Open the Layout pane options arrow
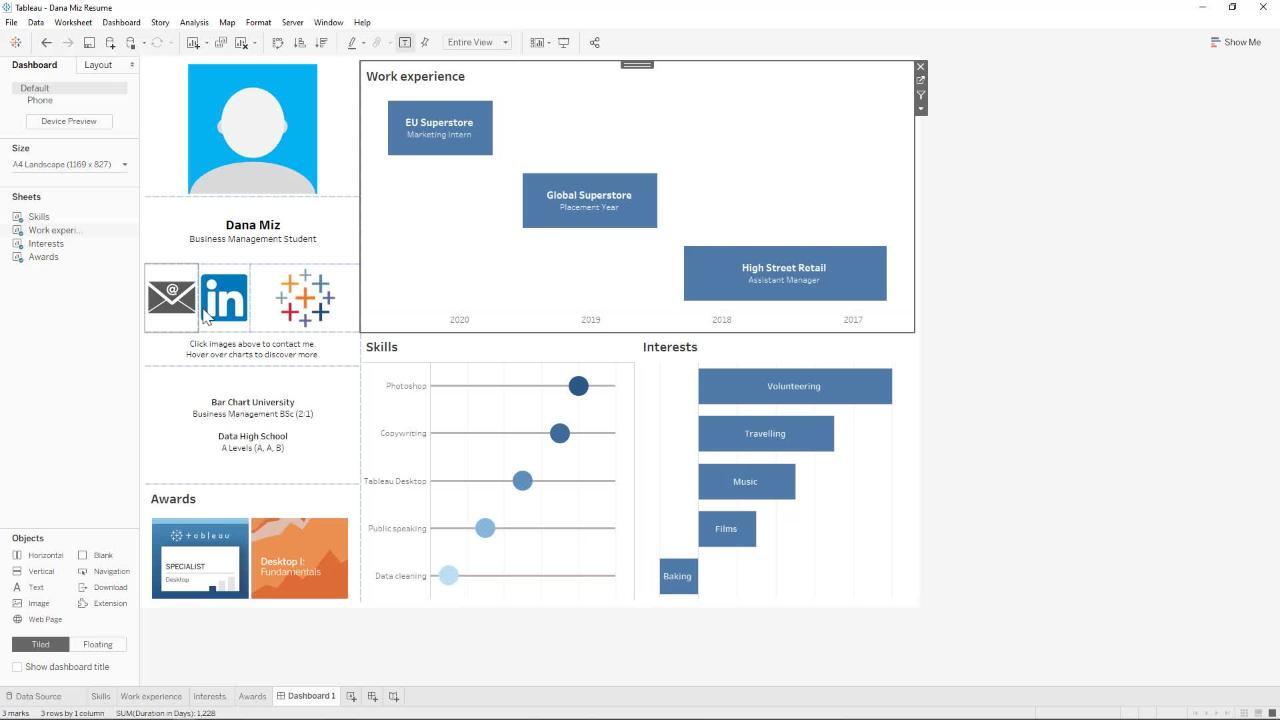 pyautogui.click(x=132, y=65)
